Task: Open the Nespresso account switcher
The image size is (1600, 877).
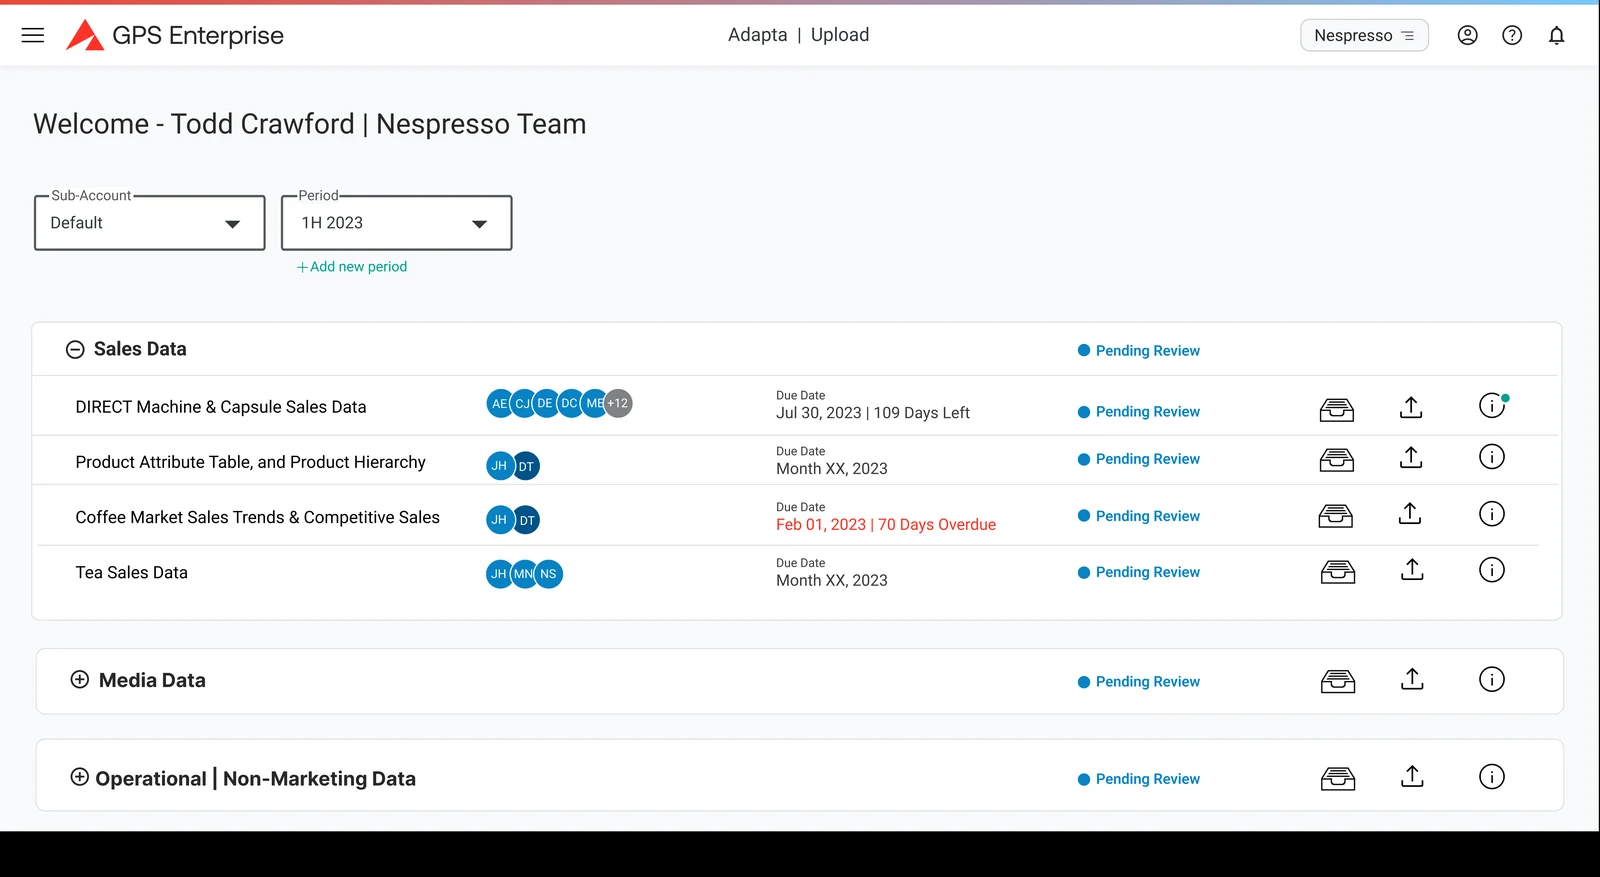Action: coord(1364,35)
